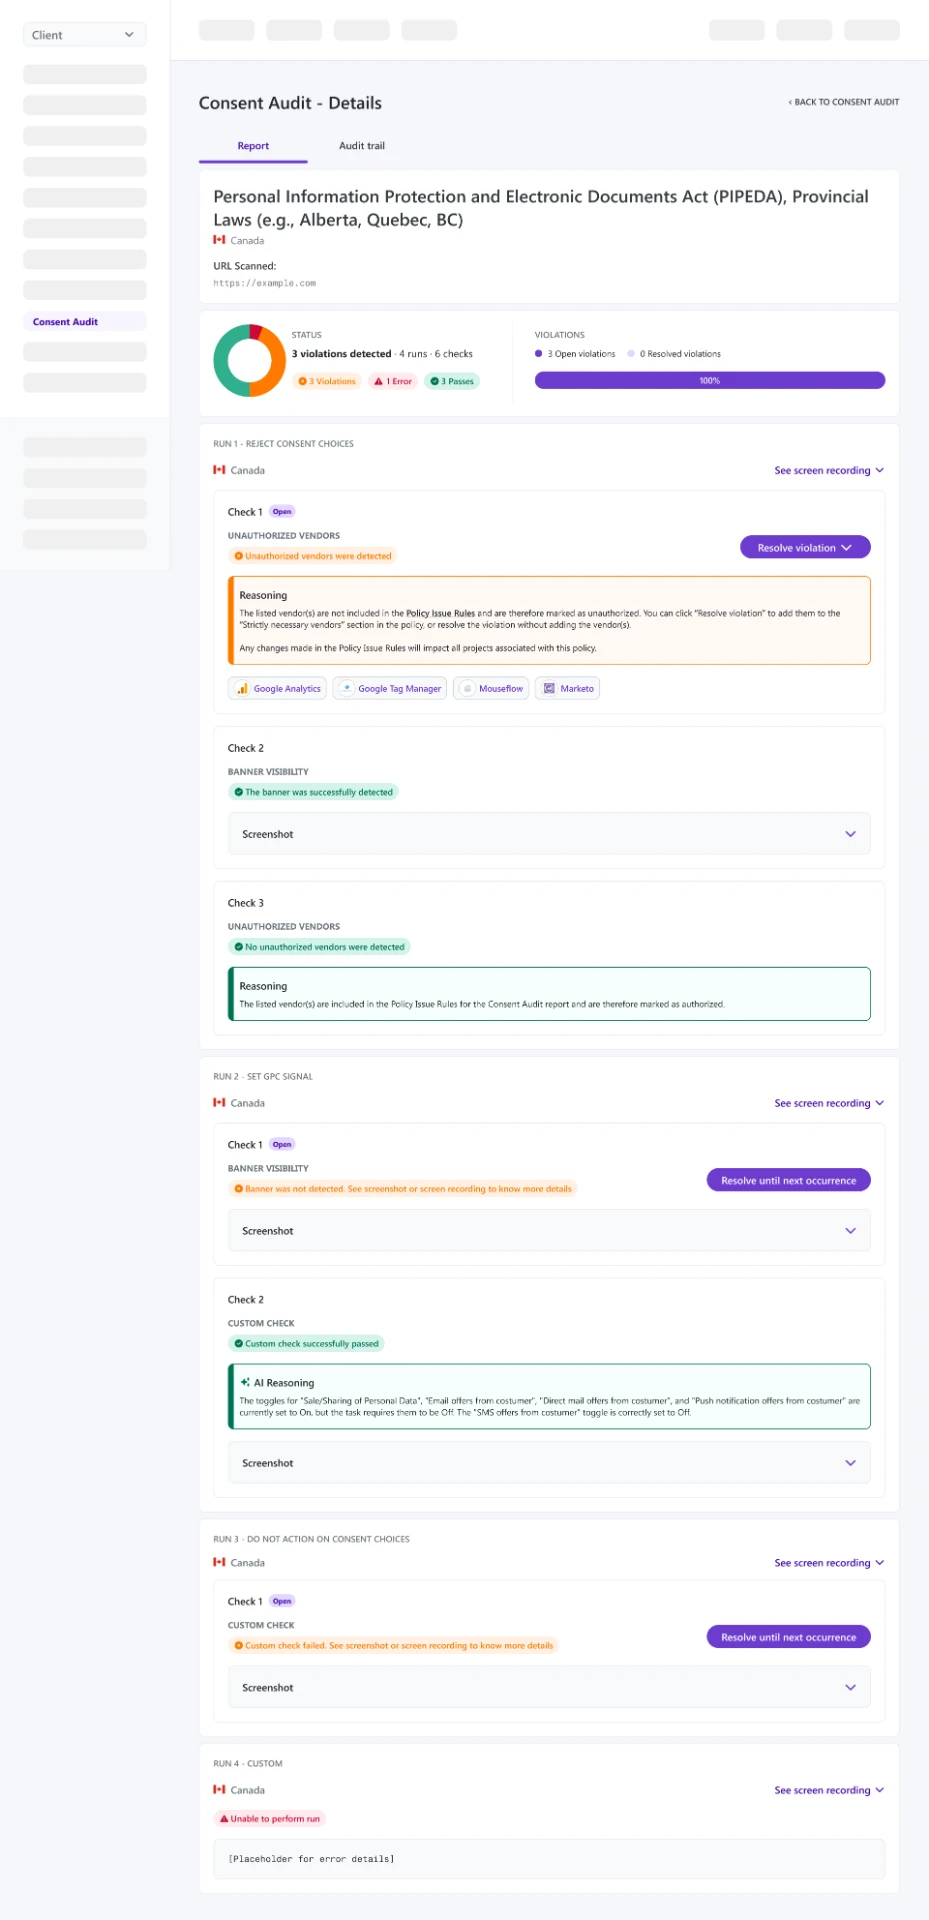
Task: Click Open tag on Run 3 Check 1
Action: 282,1601
